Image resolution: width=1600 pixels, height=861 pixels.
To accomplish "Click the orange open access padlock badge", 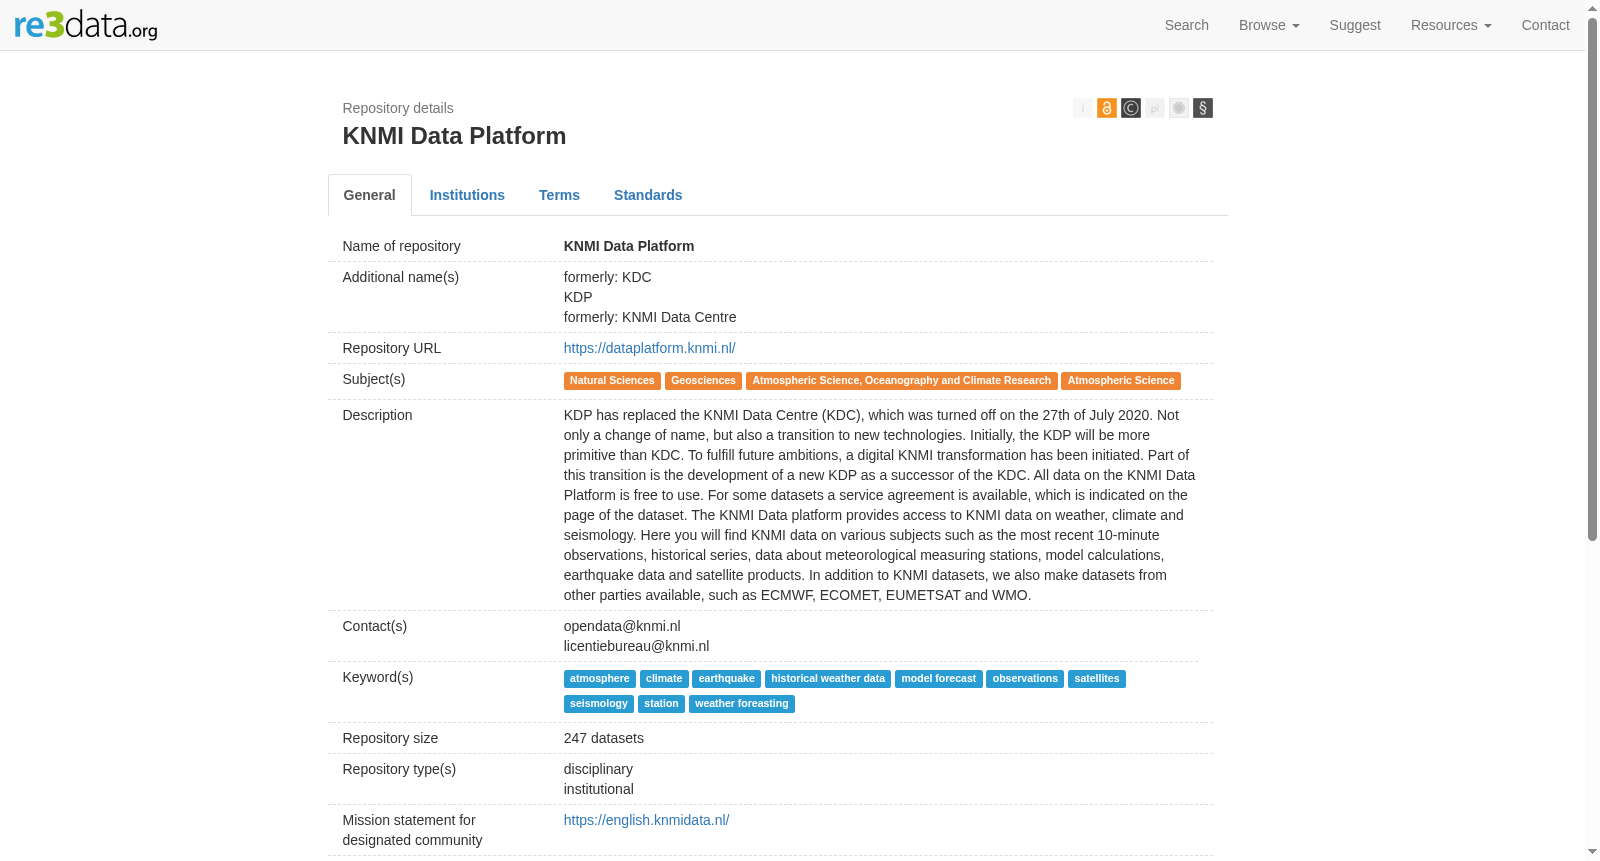I will (1107, 108).
